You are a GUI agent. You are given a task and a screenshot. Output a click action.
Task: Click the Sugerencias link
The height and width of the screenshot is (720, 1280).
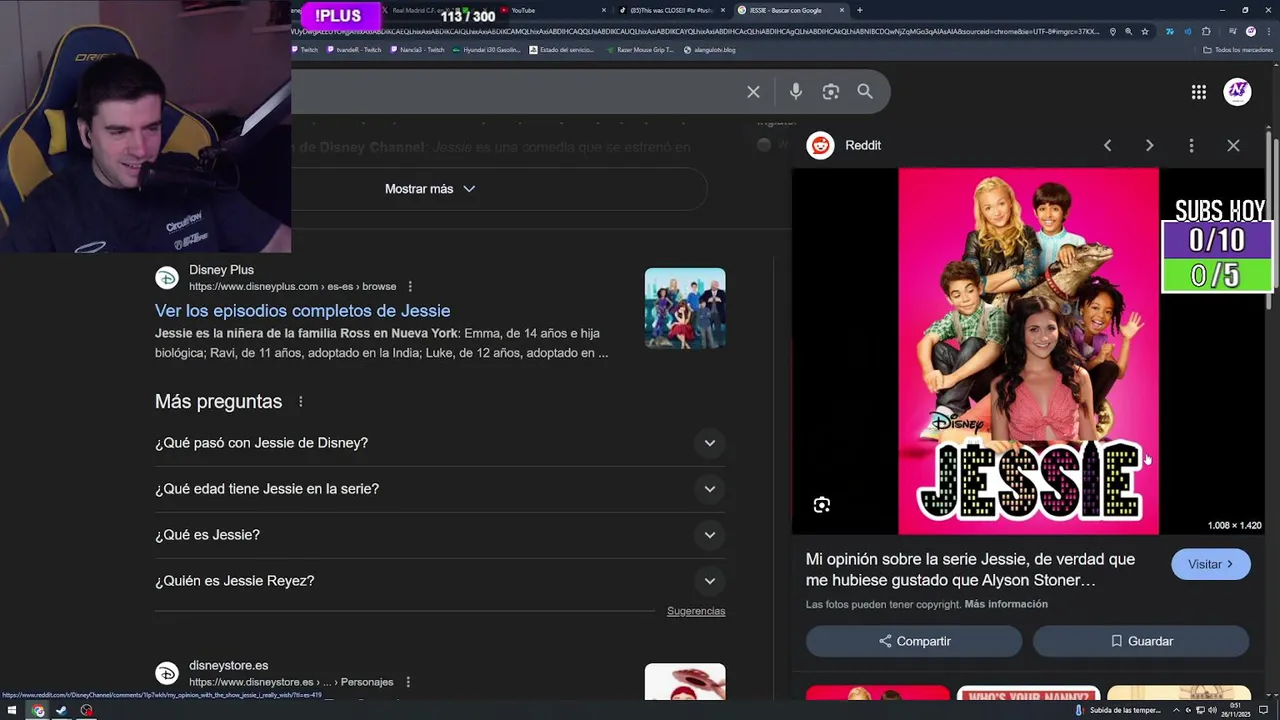[x=696, y=611]
